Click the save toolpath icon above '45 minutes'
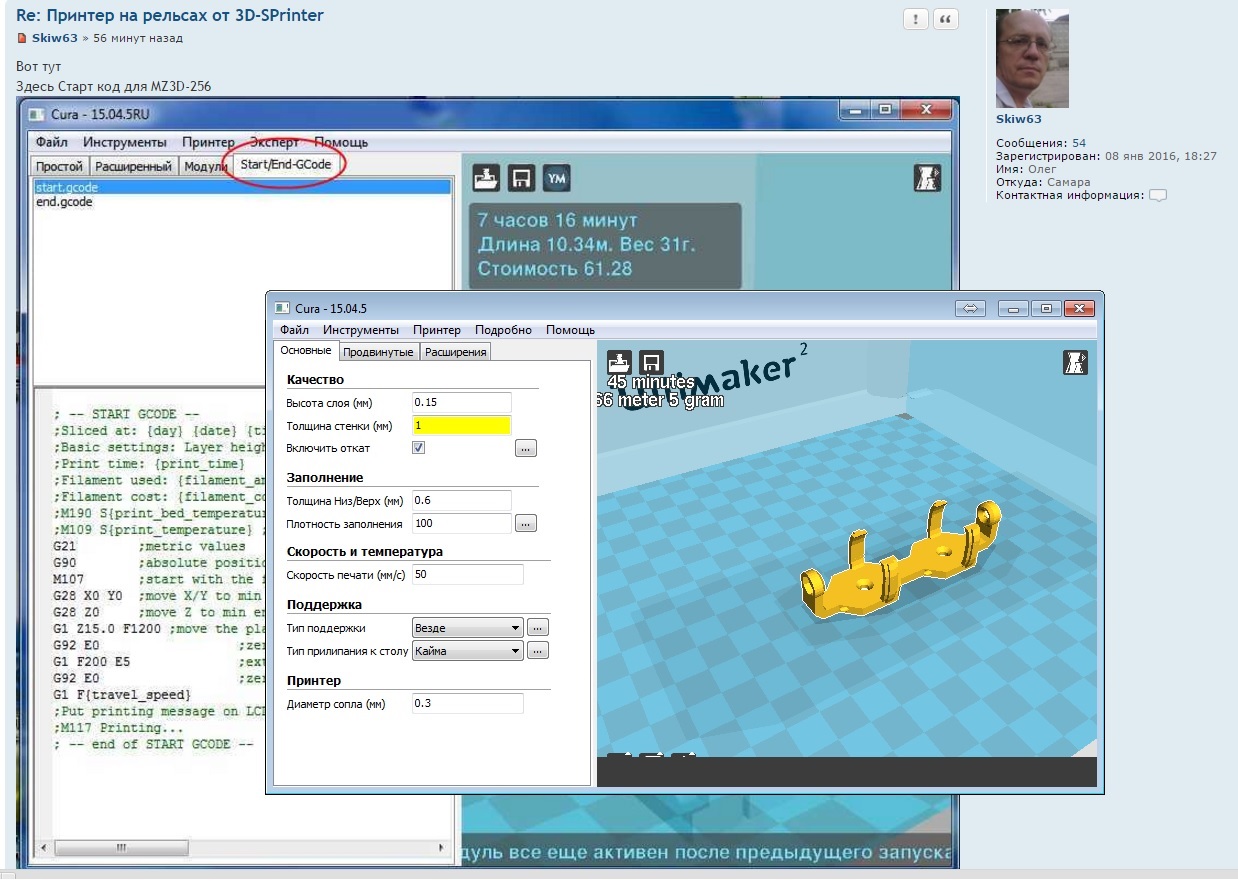This screenshot has height=882, width=1238. [x=651, y=363]
